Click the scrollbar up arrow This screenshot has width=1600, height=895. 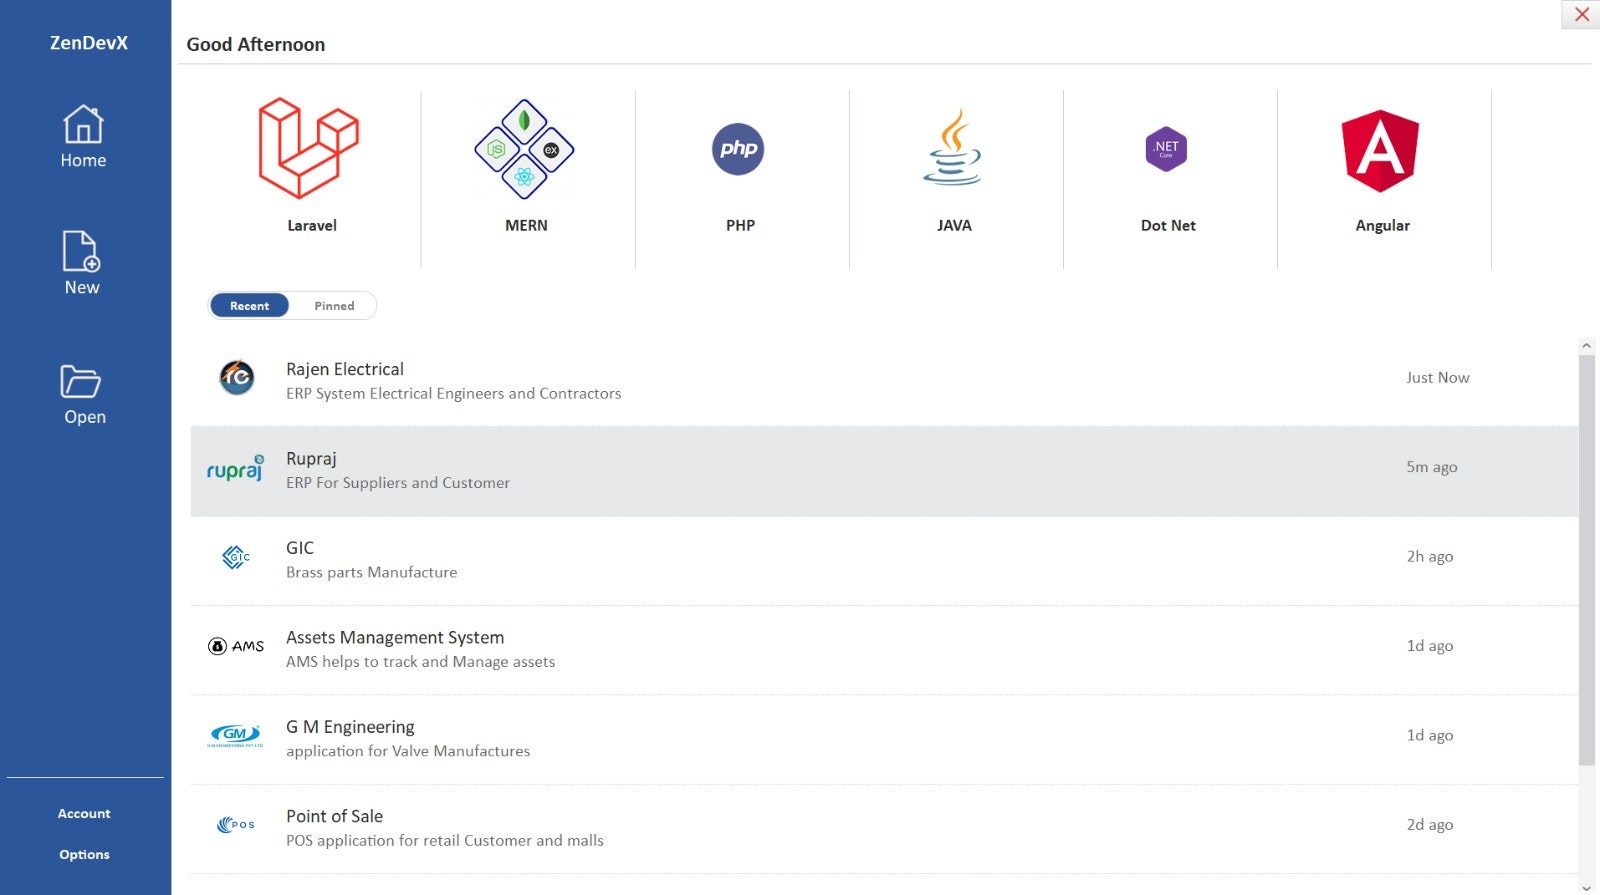(x=1586, y=346)
